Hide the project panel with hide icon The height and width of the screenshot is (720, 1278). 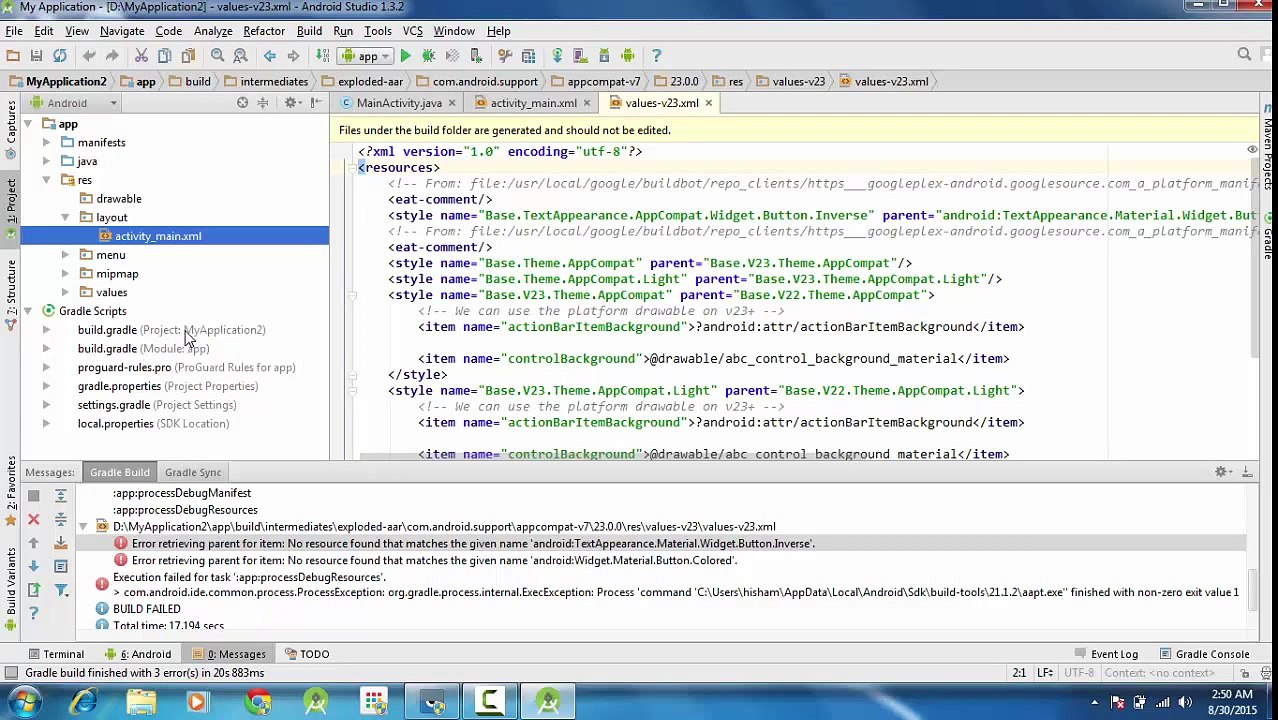pyautogui.click(x=315, y=103)
